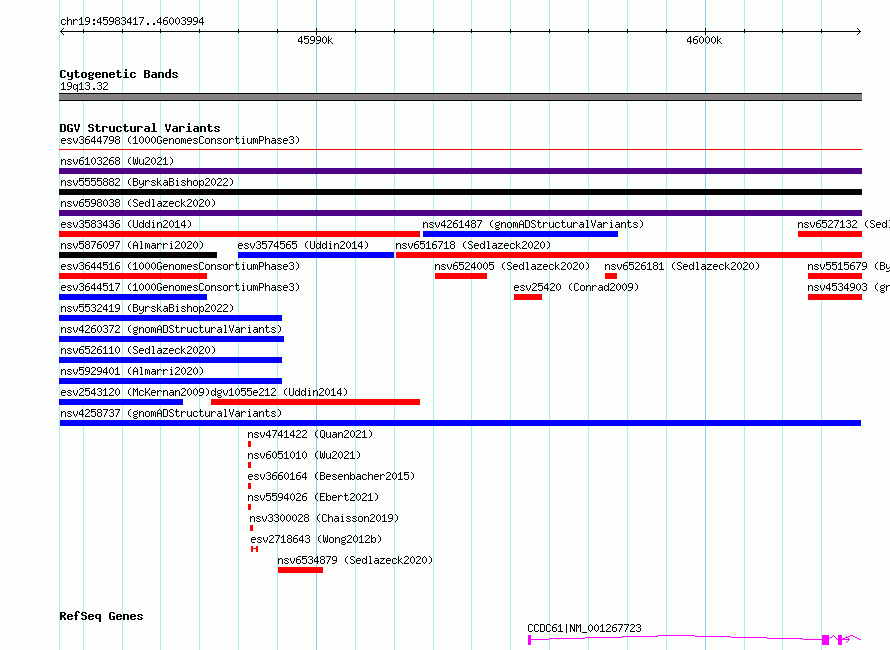Select the esv25420 (Conrad2009) variant bar
Viewport: 890px width, 650px height.
(x=527, y=297)
